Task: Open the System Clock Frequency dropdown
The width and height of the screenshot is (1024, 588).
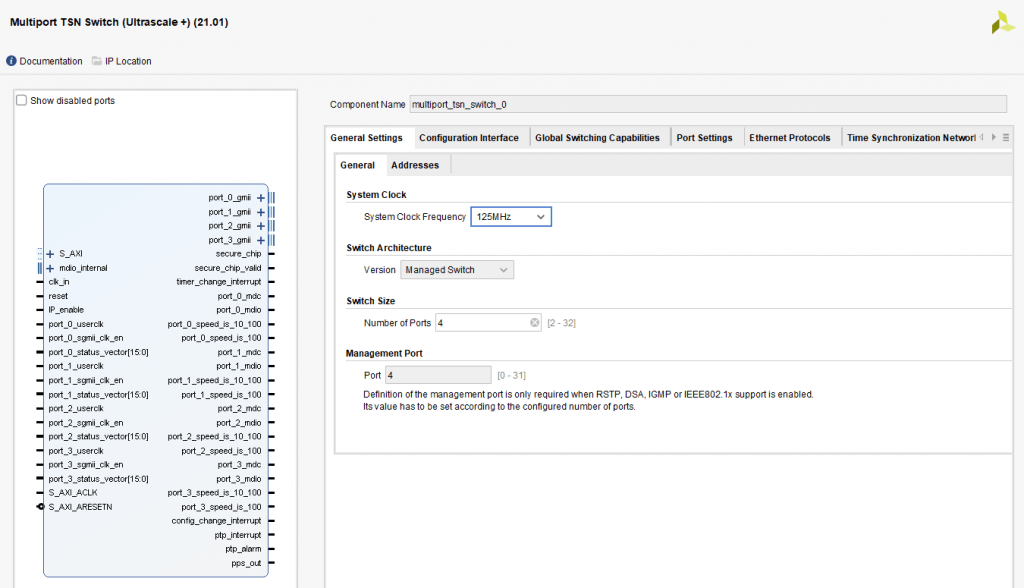Action: click(510, 217)
